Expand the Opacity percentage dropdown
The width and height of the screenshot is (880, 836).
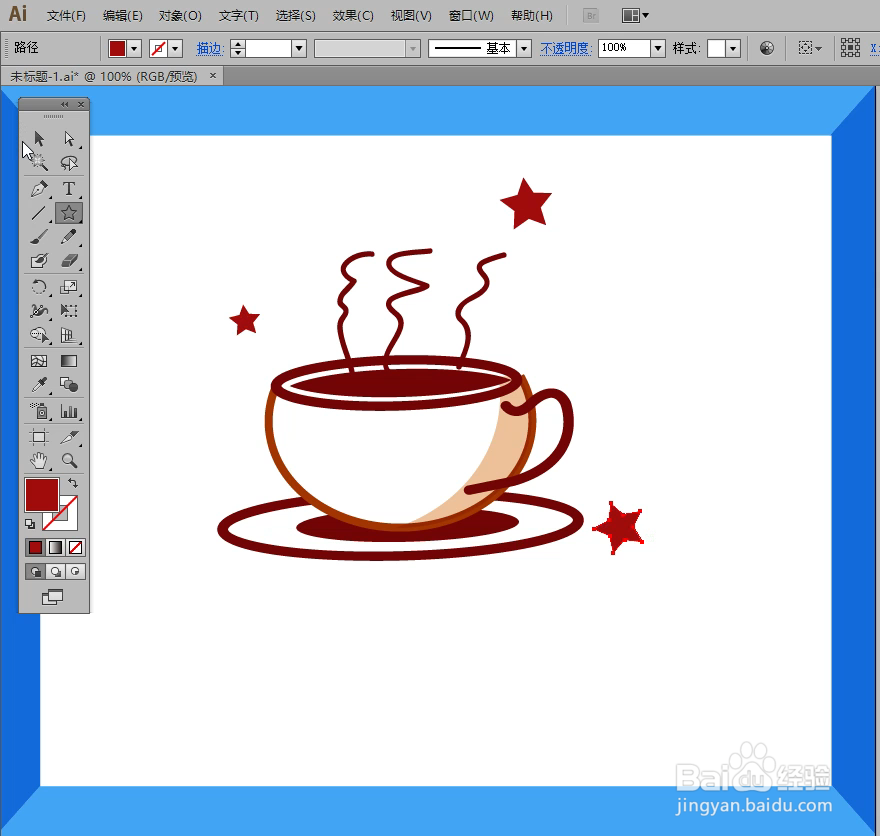tap(657, 48)
